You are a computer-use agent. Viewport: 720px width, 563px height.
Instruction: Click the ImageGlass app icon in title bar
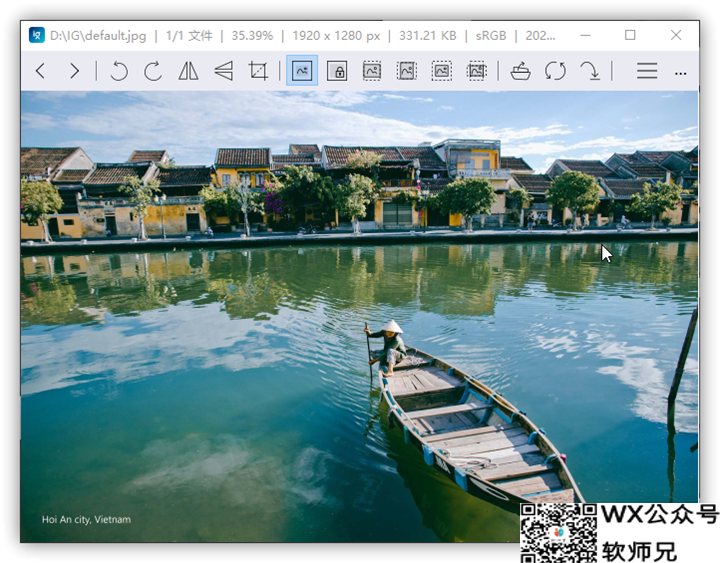(x=37, y=35)
